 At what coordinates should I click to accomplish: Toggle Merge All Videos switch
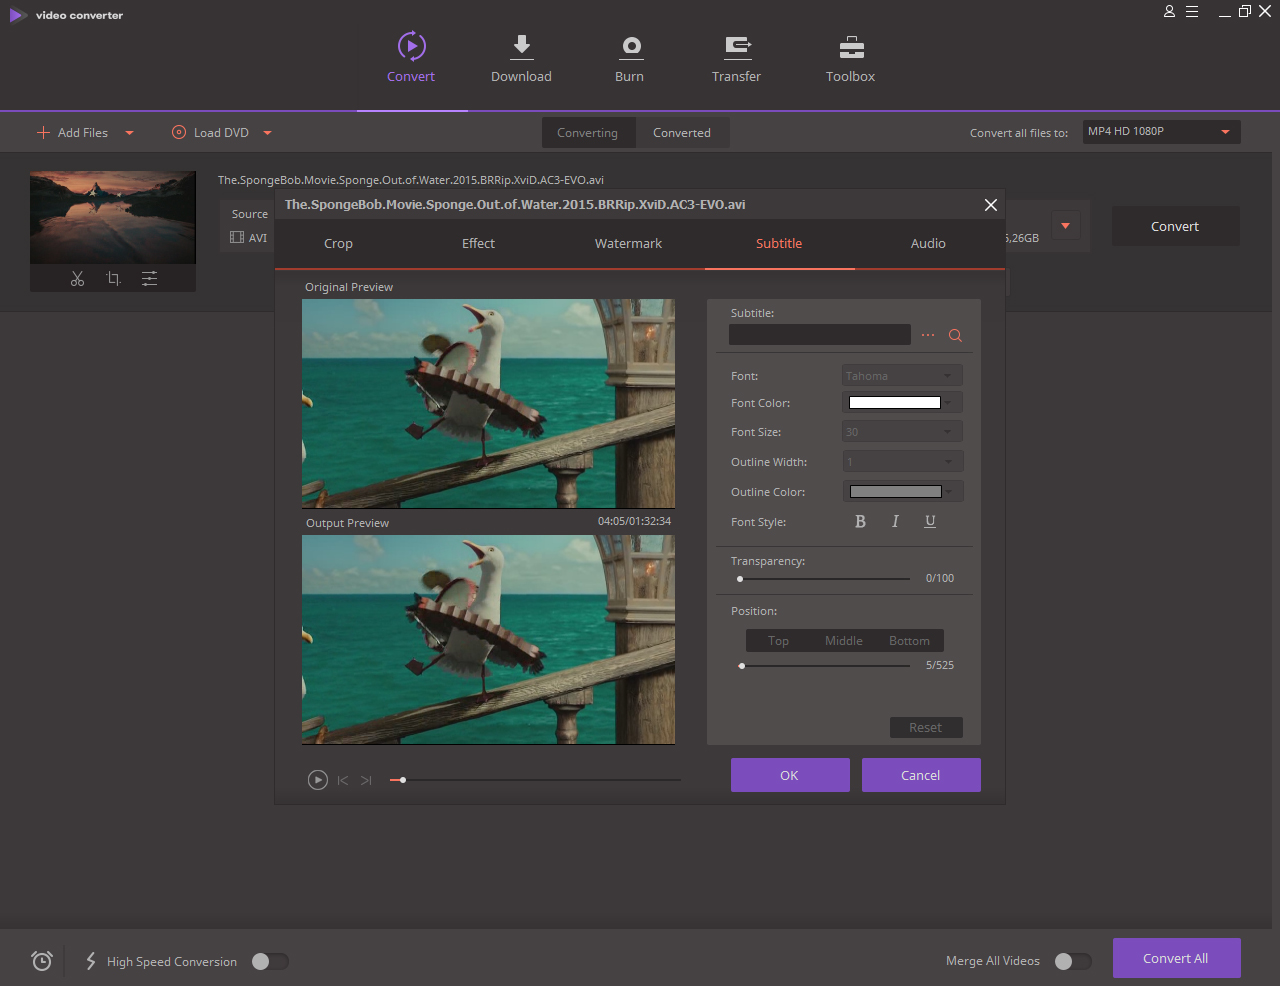coord(1072,961)
